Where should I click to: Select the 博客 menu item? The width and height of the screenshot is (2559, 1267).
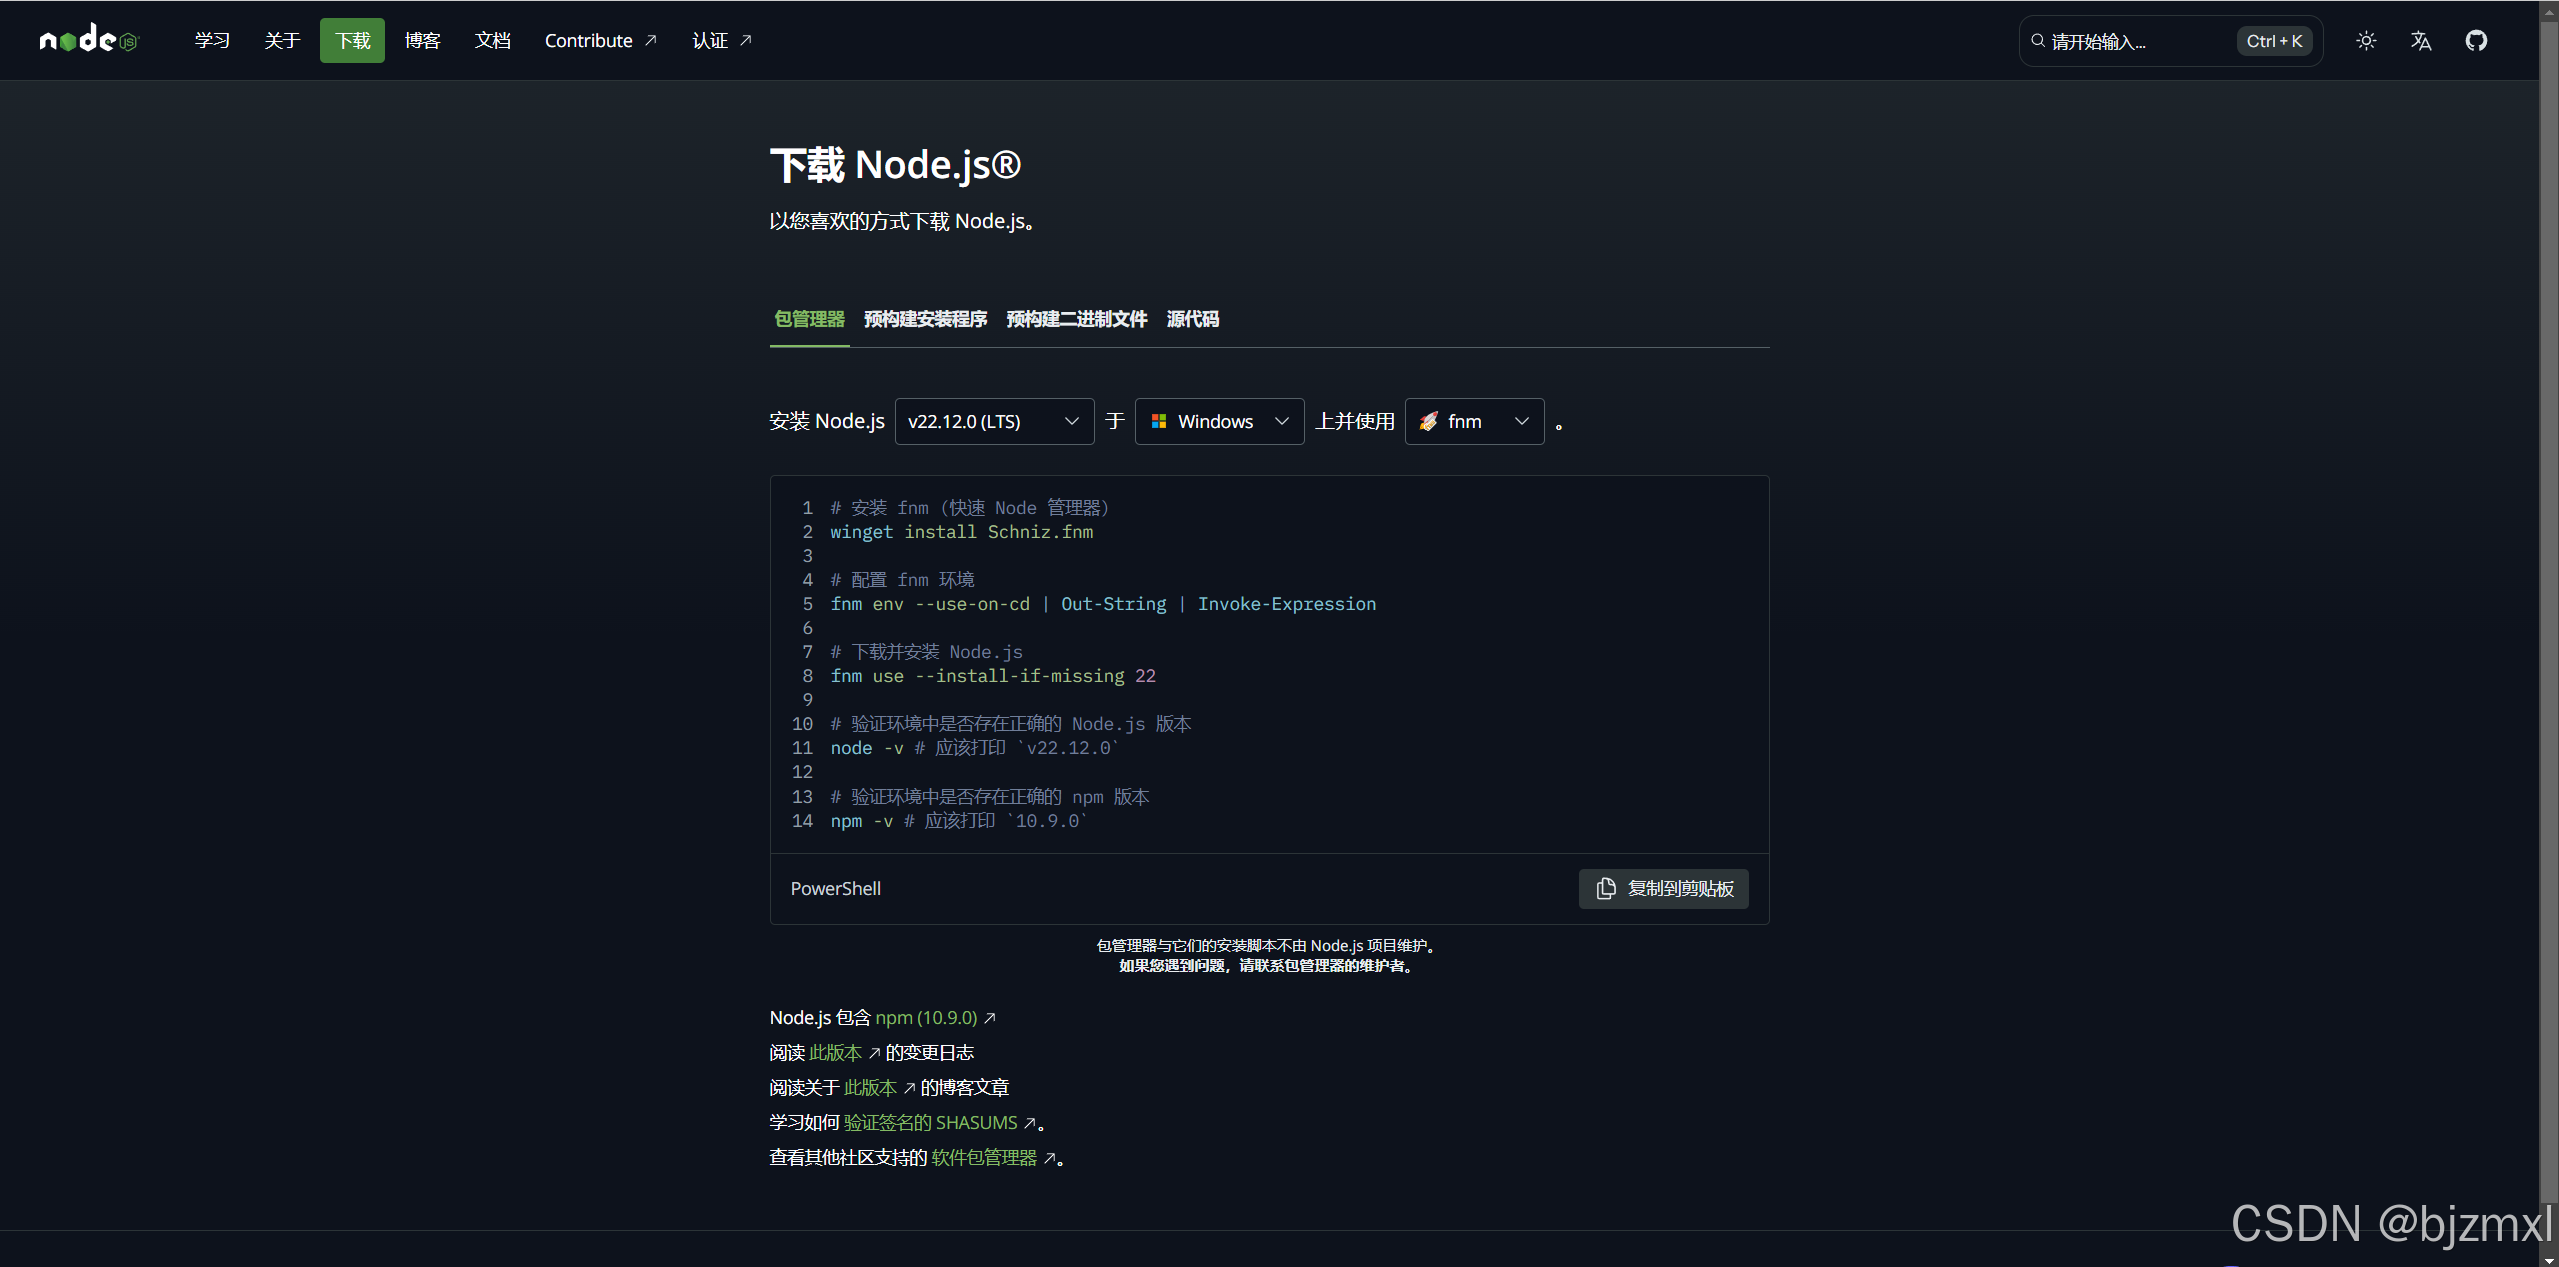(x=422, y=40)
